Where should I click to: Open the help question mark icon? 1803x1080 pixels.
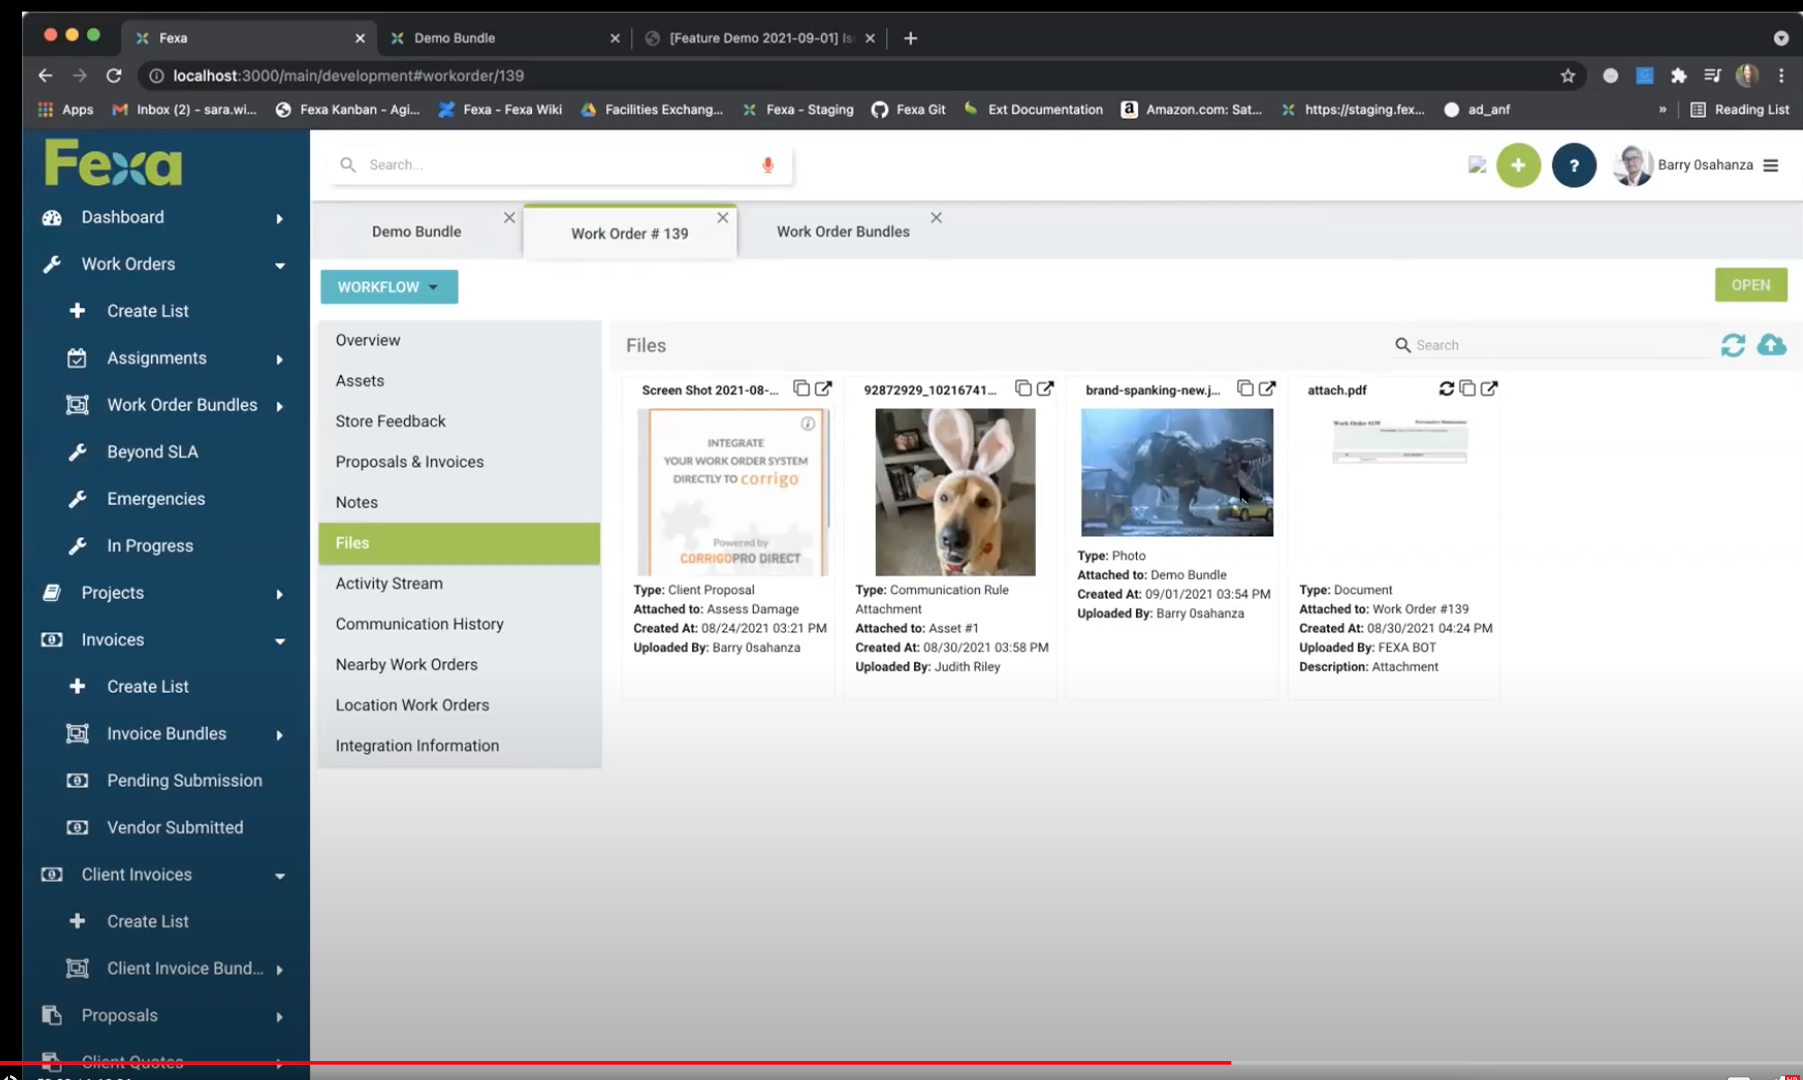pos(1573,165)
